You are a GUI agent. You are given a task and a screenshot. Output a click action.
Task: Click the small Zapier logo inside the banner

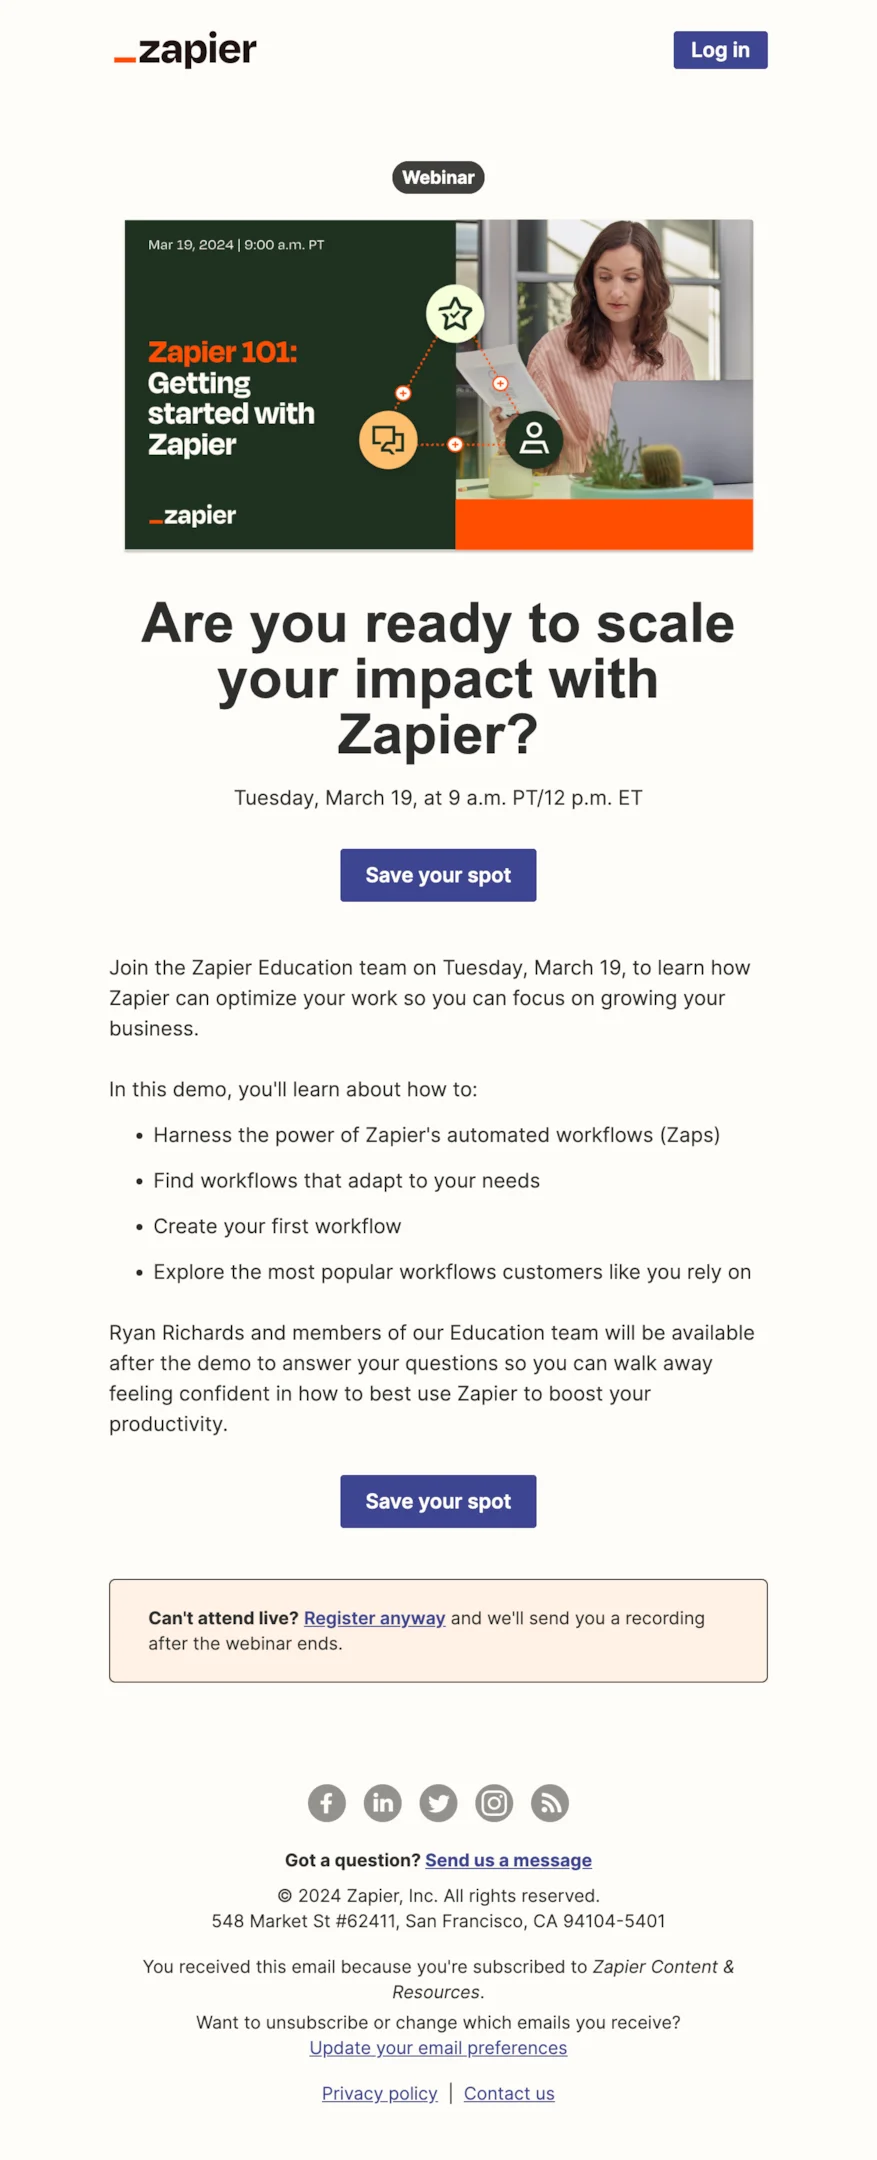191,515
